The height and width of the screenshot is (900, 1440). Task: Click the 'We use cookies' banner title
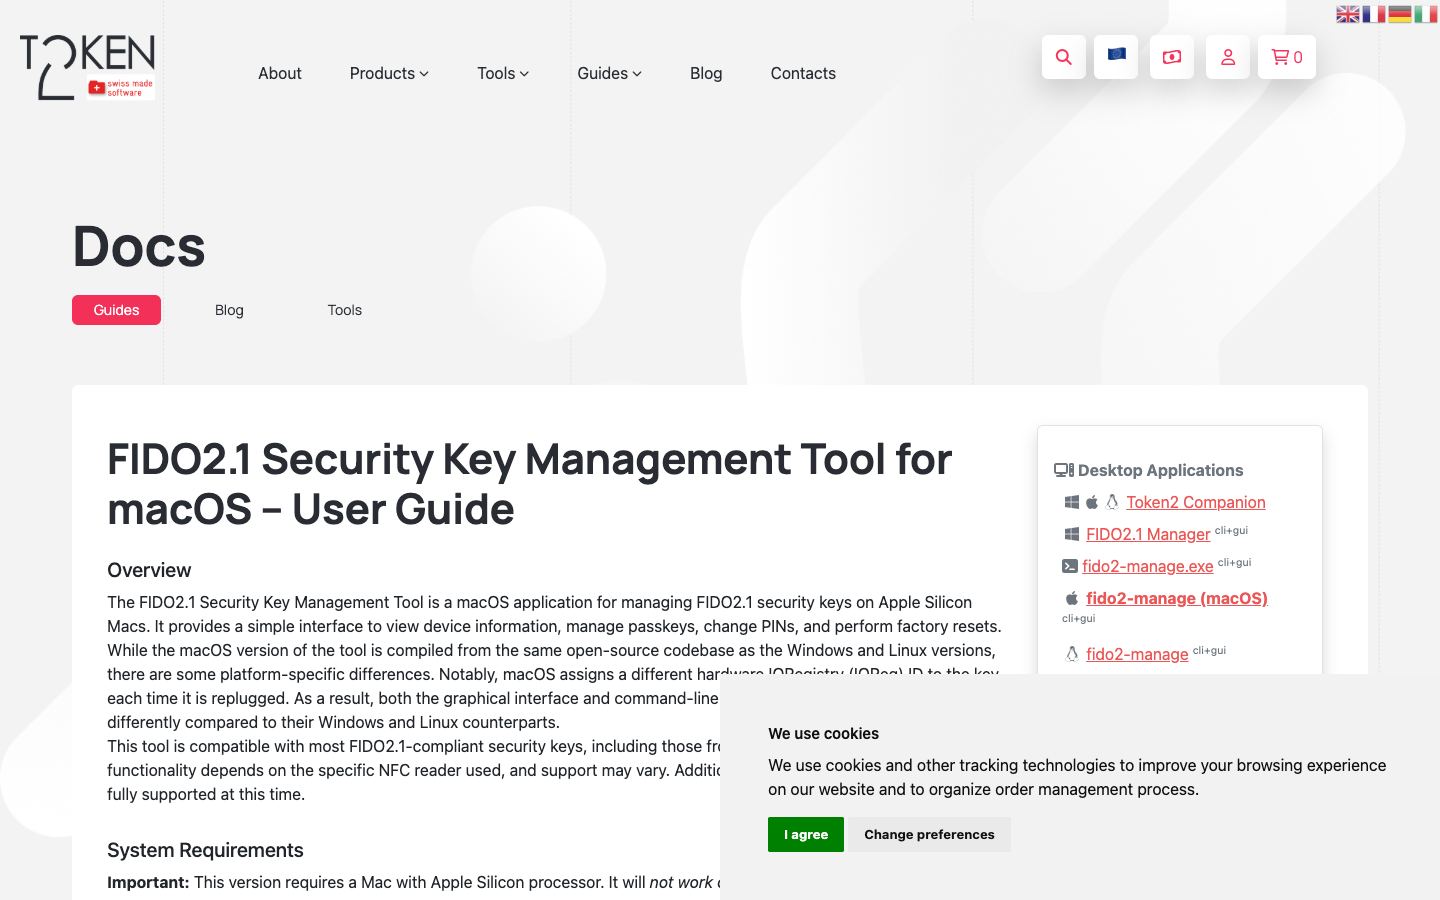823,733
